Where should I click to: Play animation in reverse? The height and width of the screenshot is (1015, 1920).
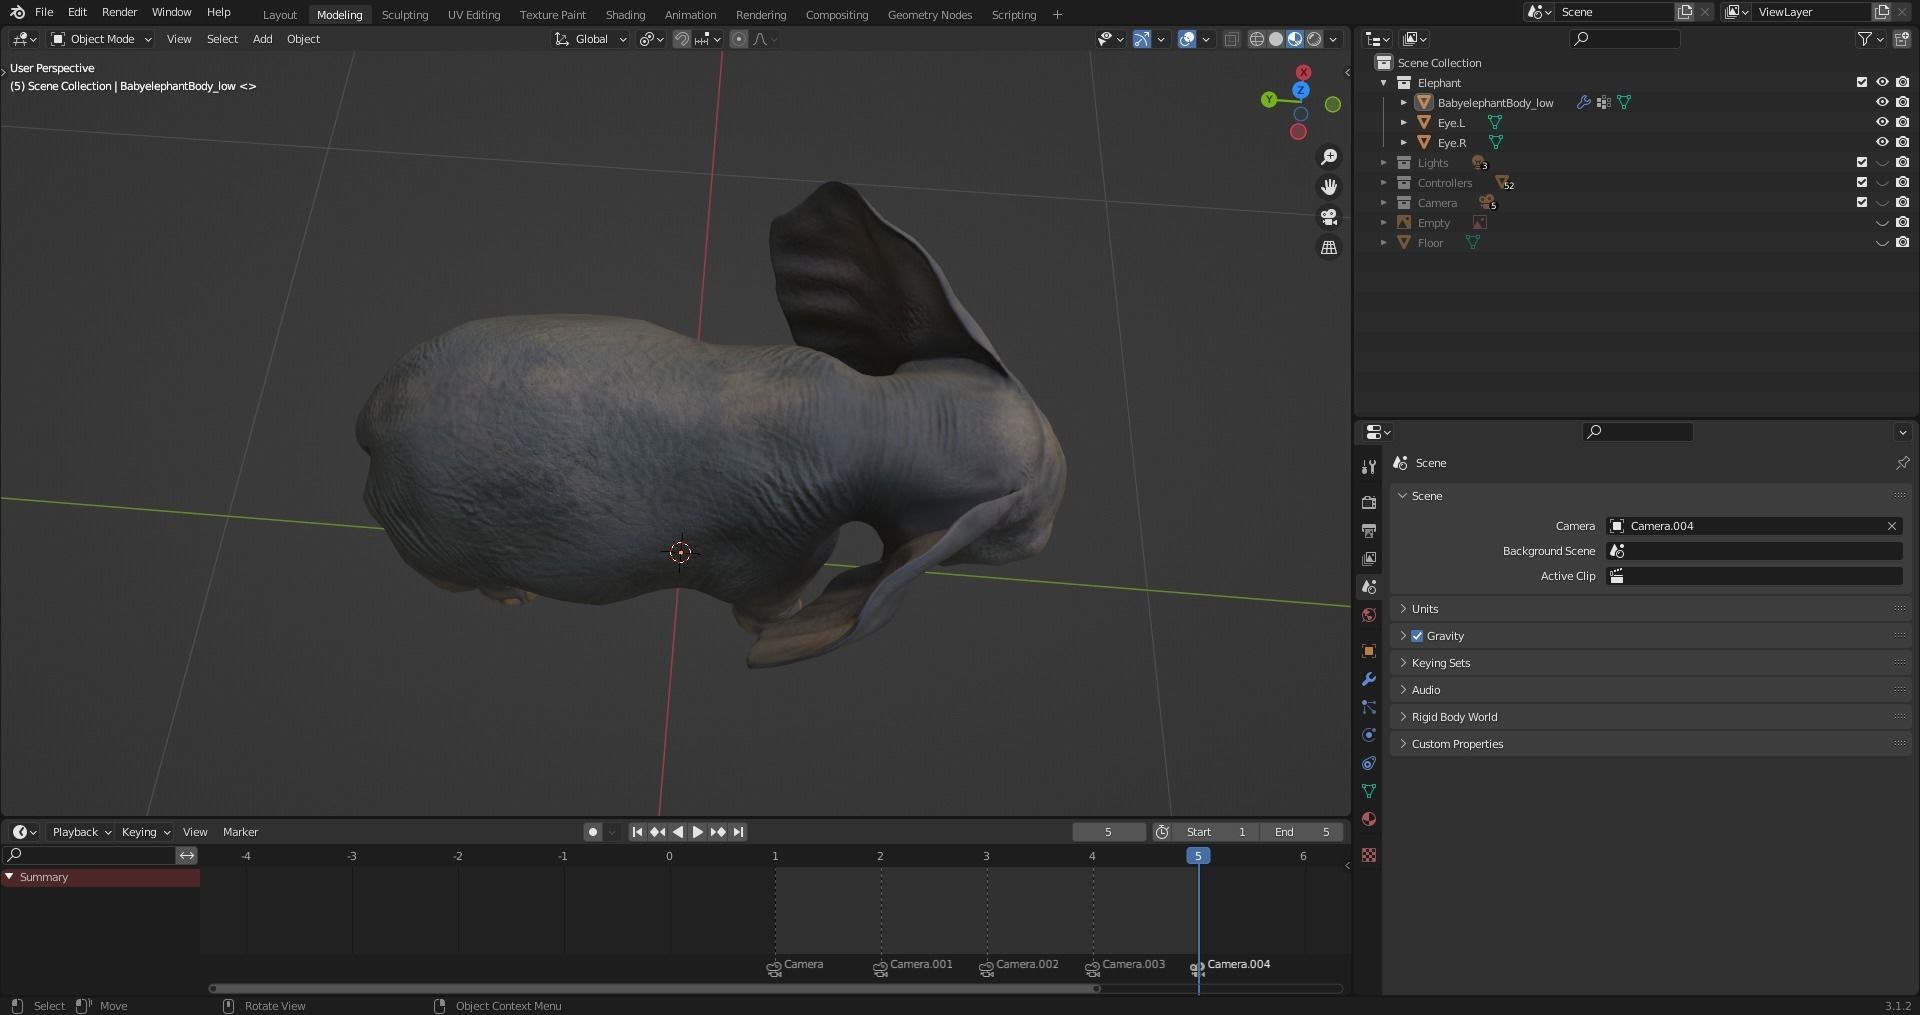tap(678, 832)
